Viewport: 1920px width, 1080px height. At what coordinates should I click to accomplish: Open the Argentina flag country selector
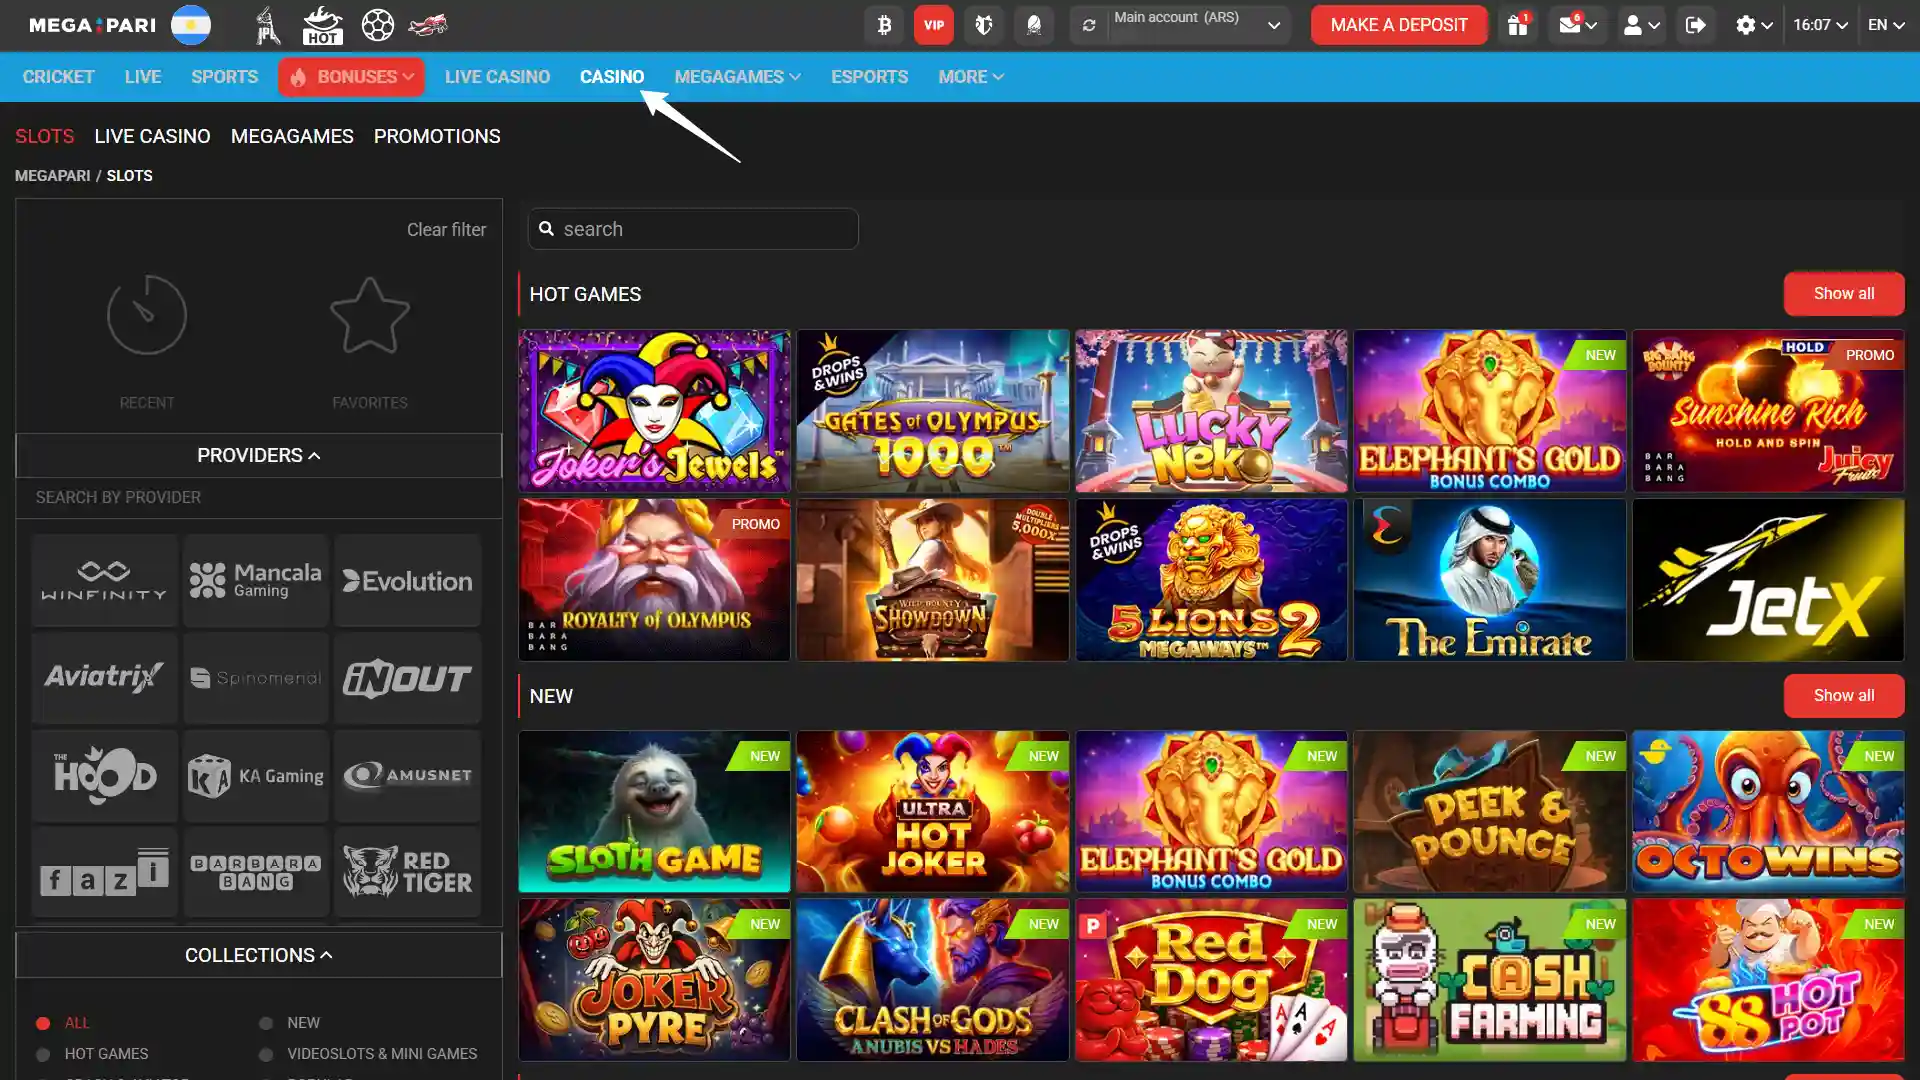(191, 25)
